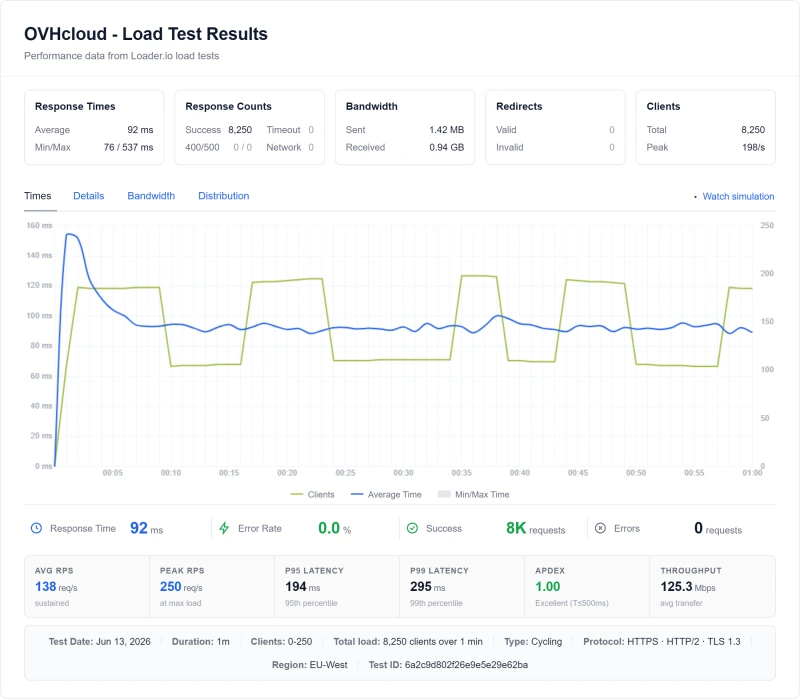Click the Watch simulation link
The height and width of the screenshot is (699, 800).
(738, 196)
